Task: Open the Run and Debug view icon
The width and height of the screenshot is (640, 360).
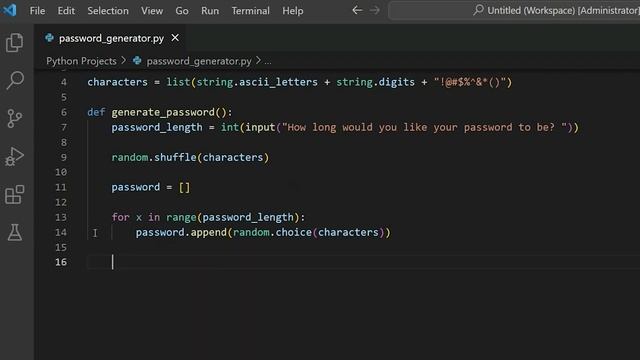Action: (x=15, y=156)
